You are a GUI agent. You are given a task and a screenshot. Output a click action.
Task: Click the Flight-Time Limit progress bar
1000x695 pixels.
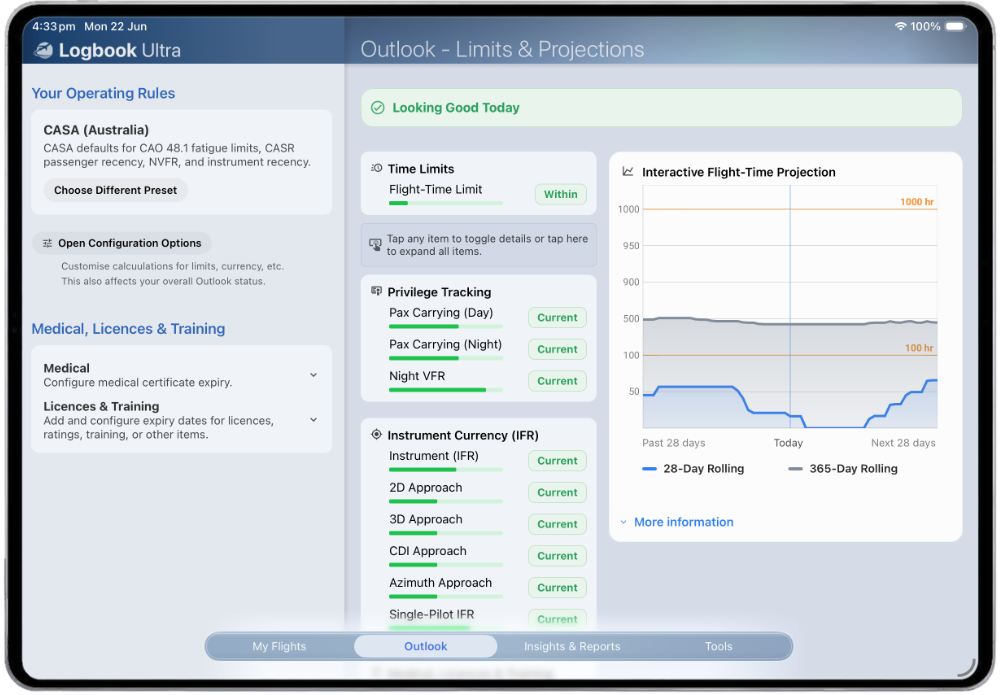click(x=446, y=203)
